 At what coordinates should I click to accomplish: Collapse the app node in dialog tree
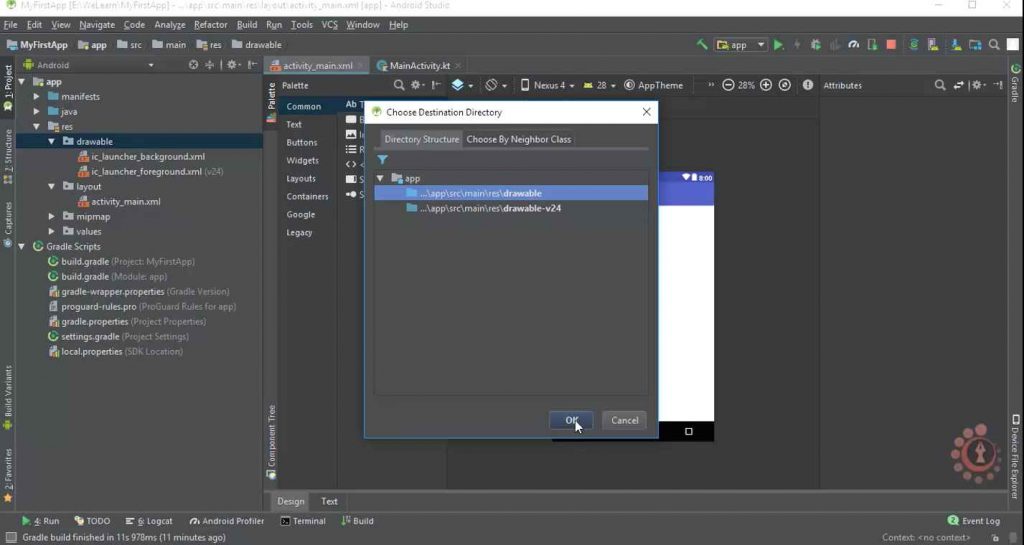point(380,178)
